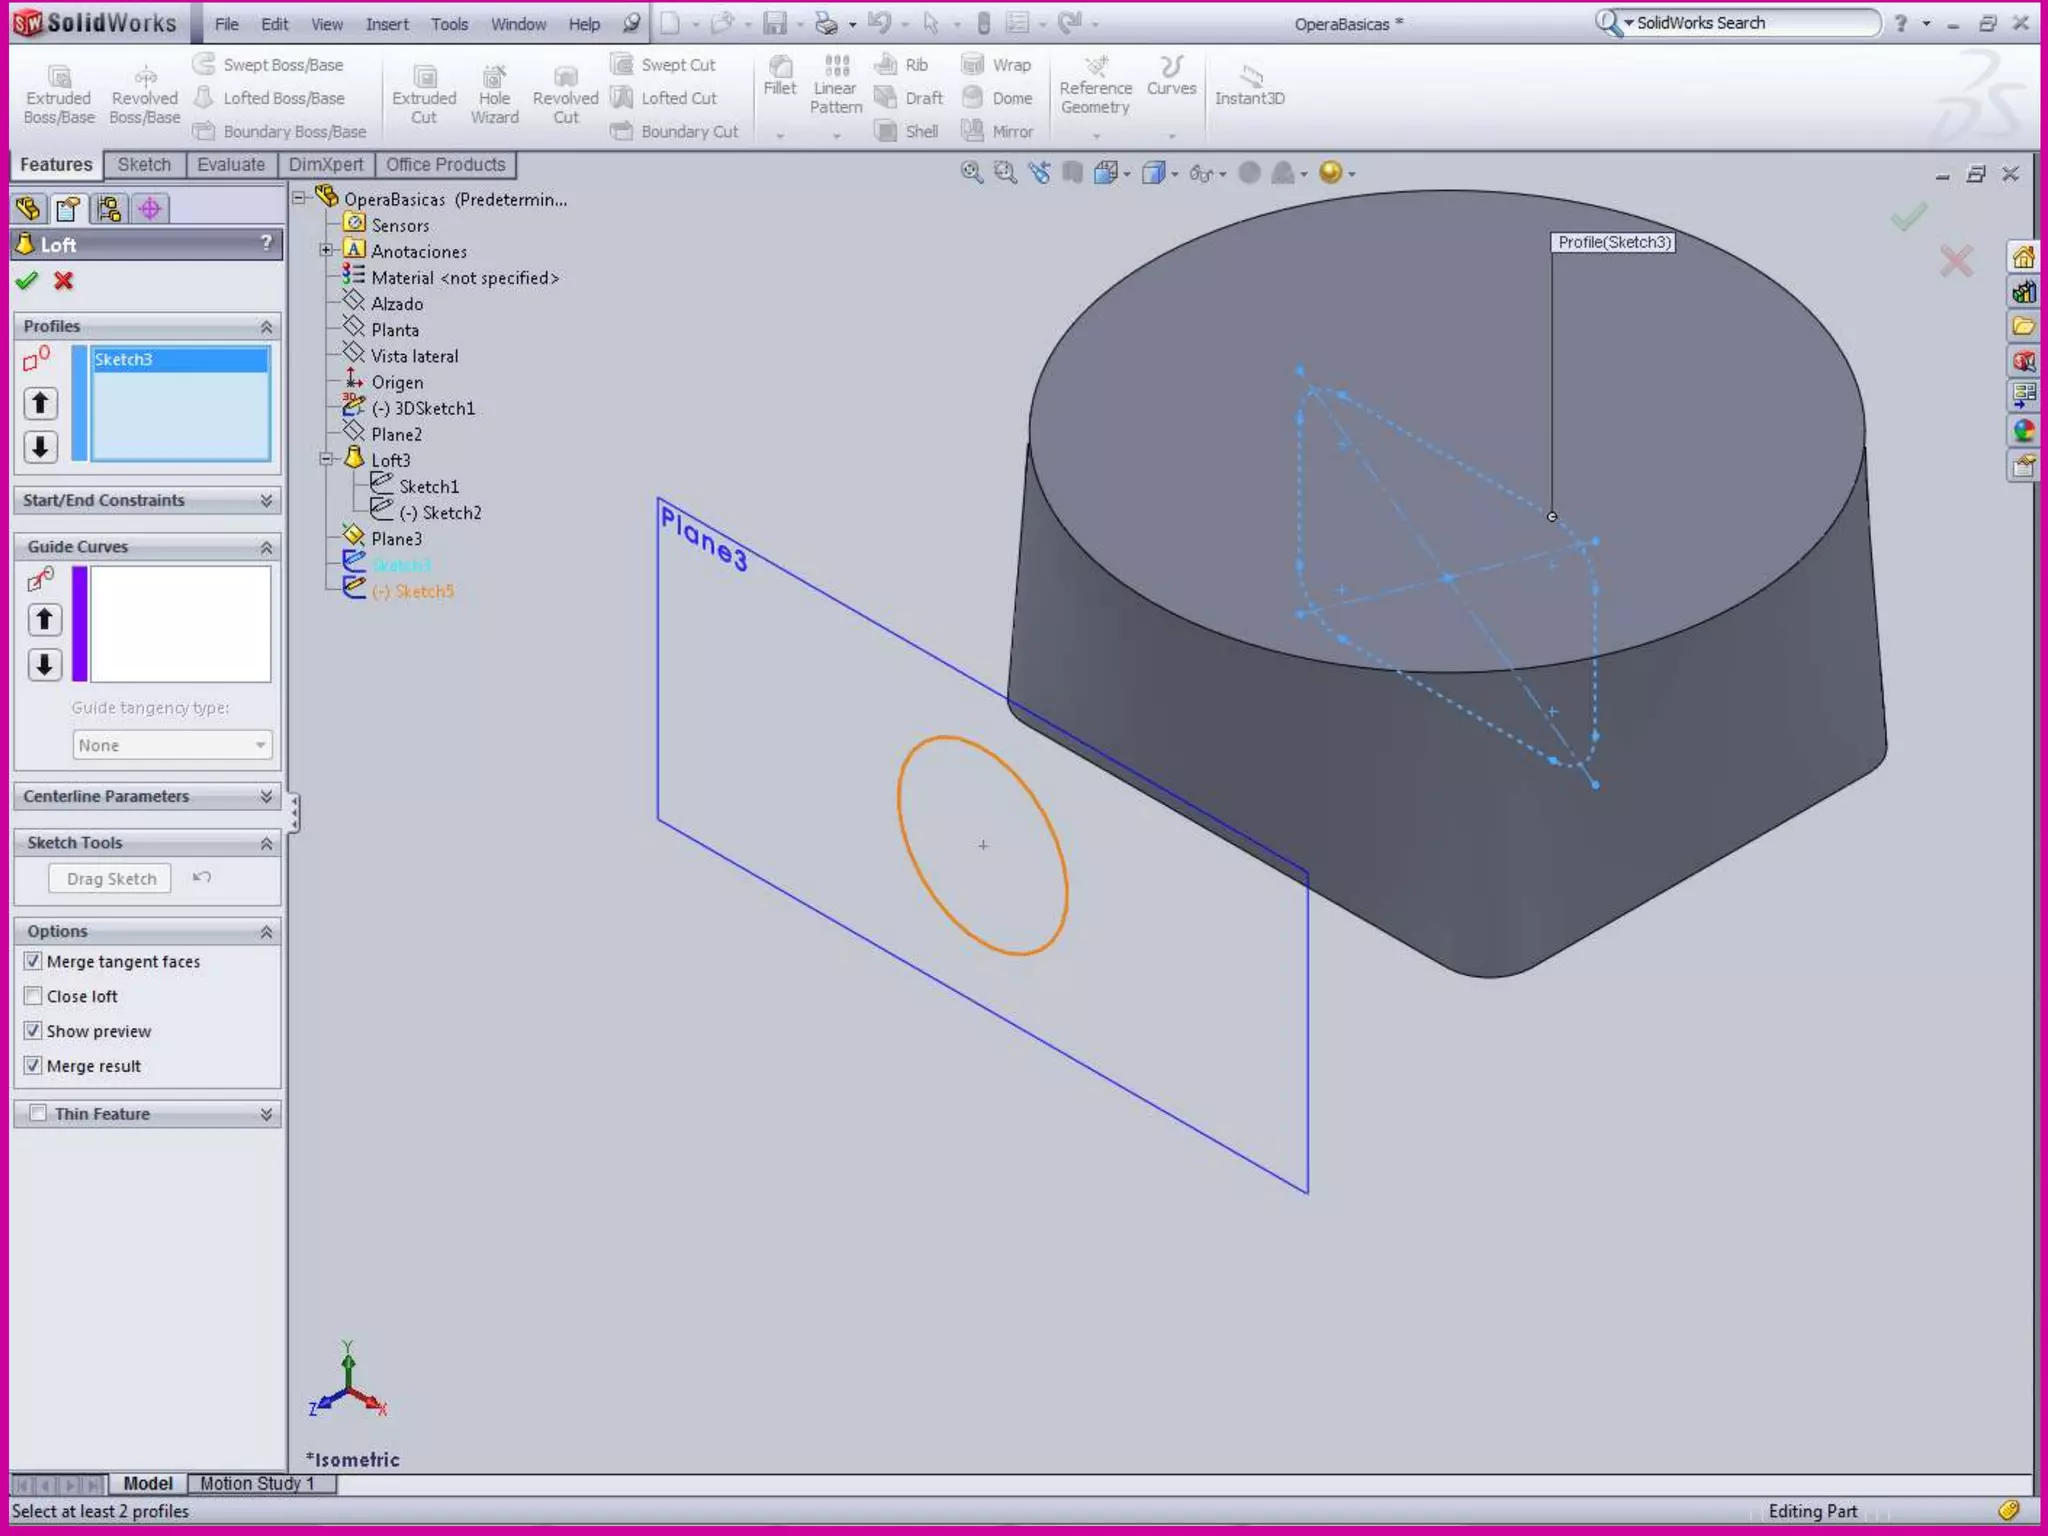
Task: Open the ConfigurationManager panel tab icon
Action: [x=109, y=209]
